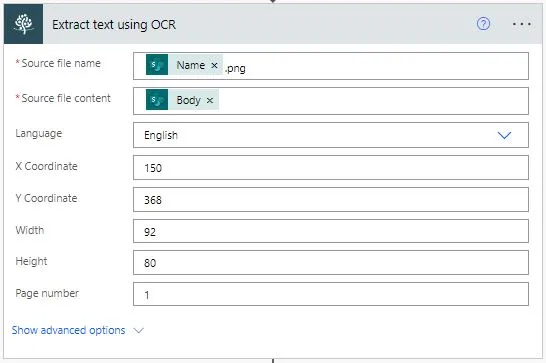Click the Language label
This screenshot has height=363, width=546.
(x=39, y=133)
